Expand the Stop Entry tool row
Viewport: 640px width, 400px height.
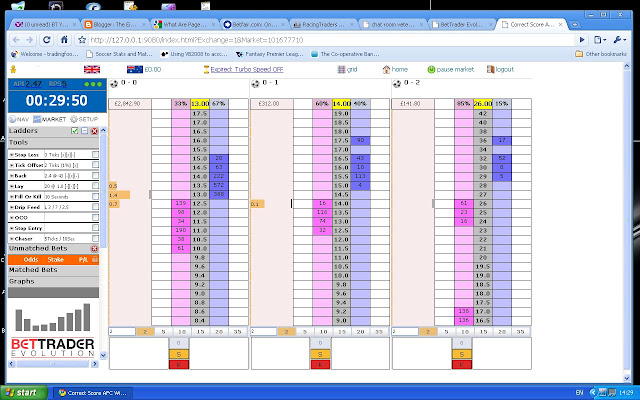click(x=12, y=228)
